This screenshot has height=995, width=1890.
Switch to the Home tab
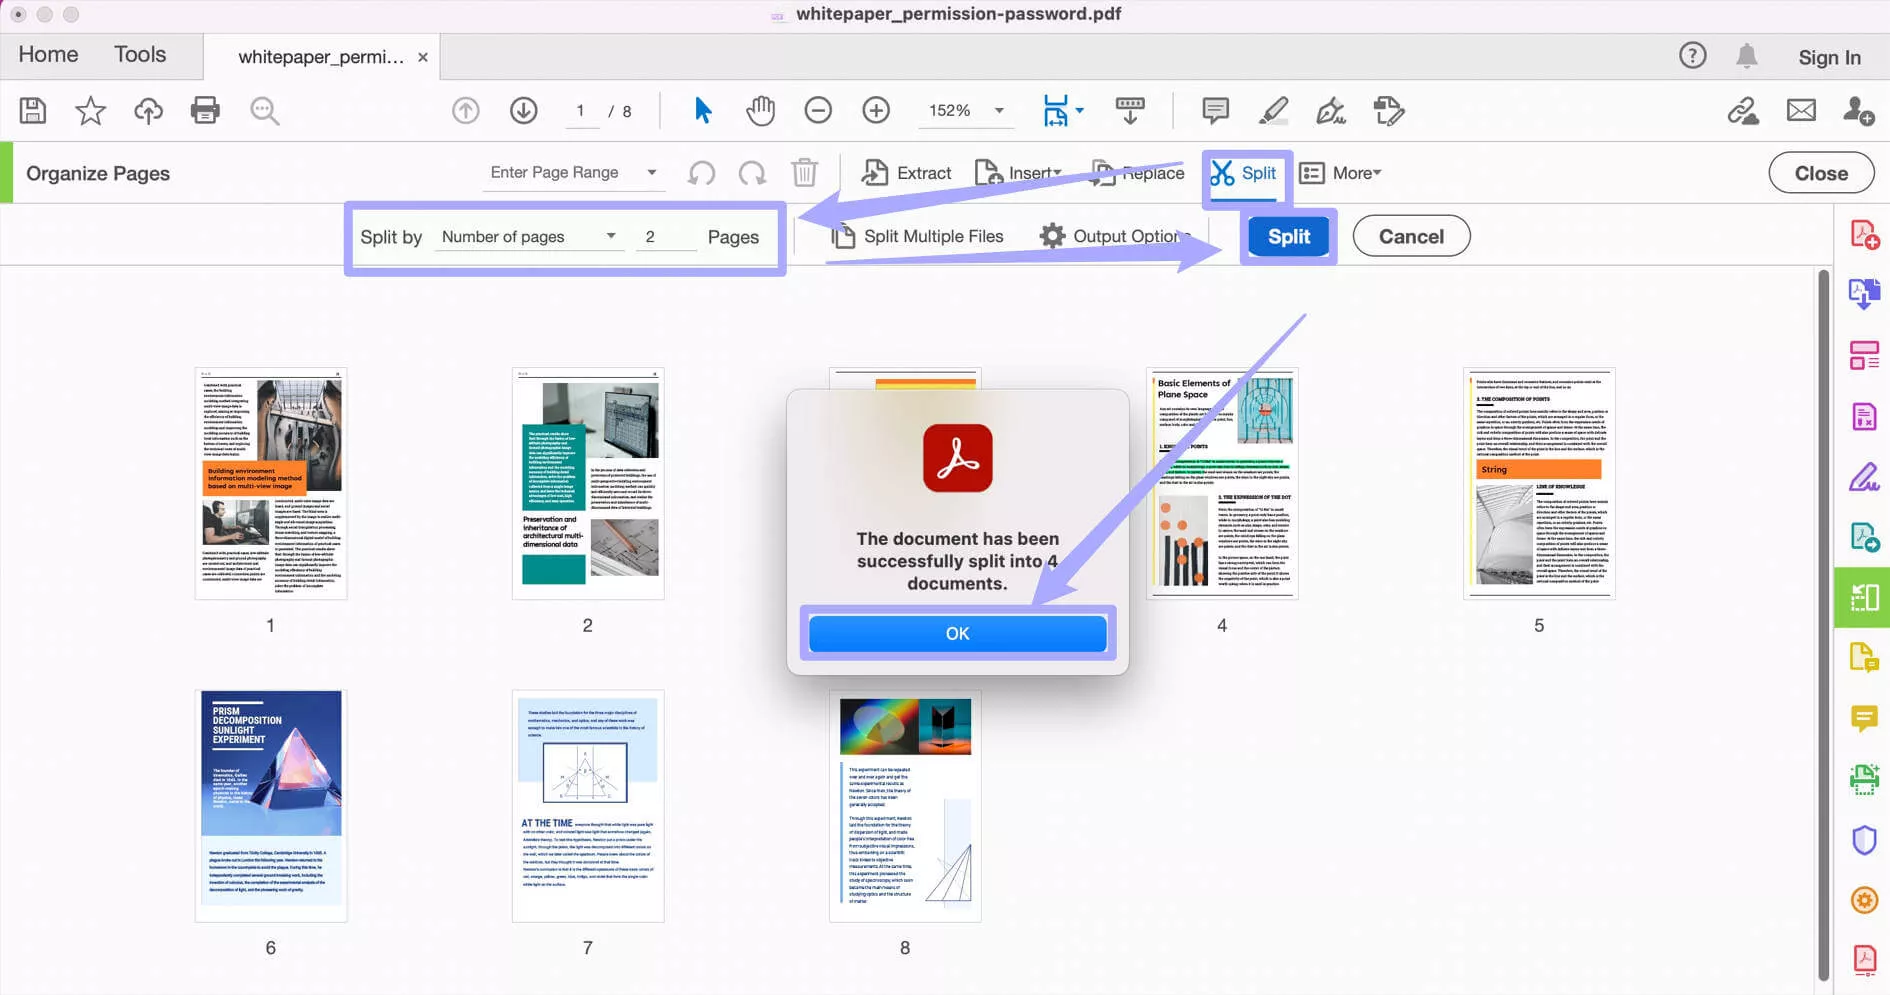(x=47, y=54)
